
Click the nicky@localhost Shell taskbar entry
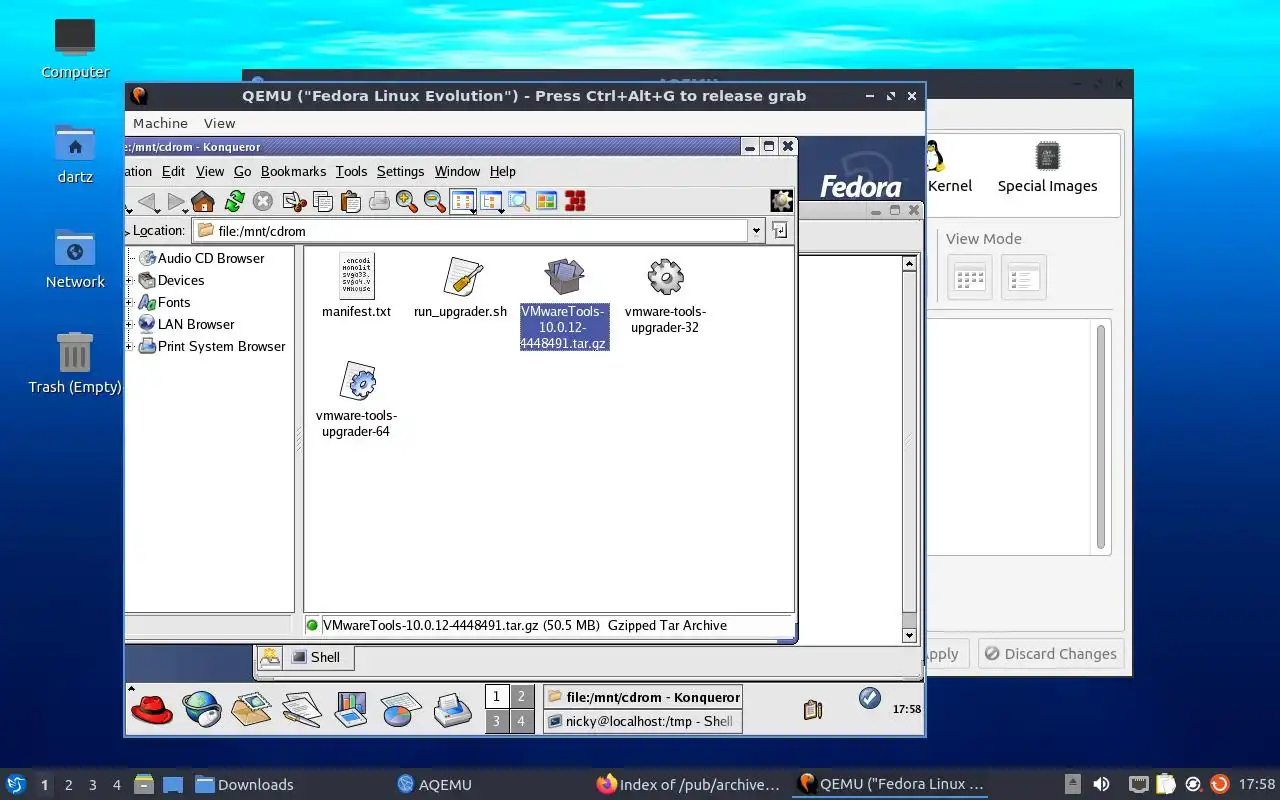642,721
